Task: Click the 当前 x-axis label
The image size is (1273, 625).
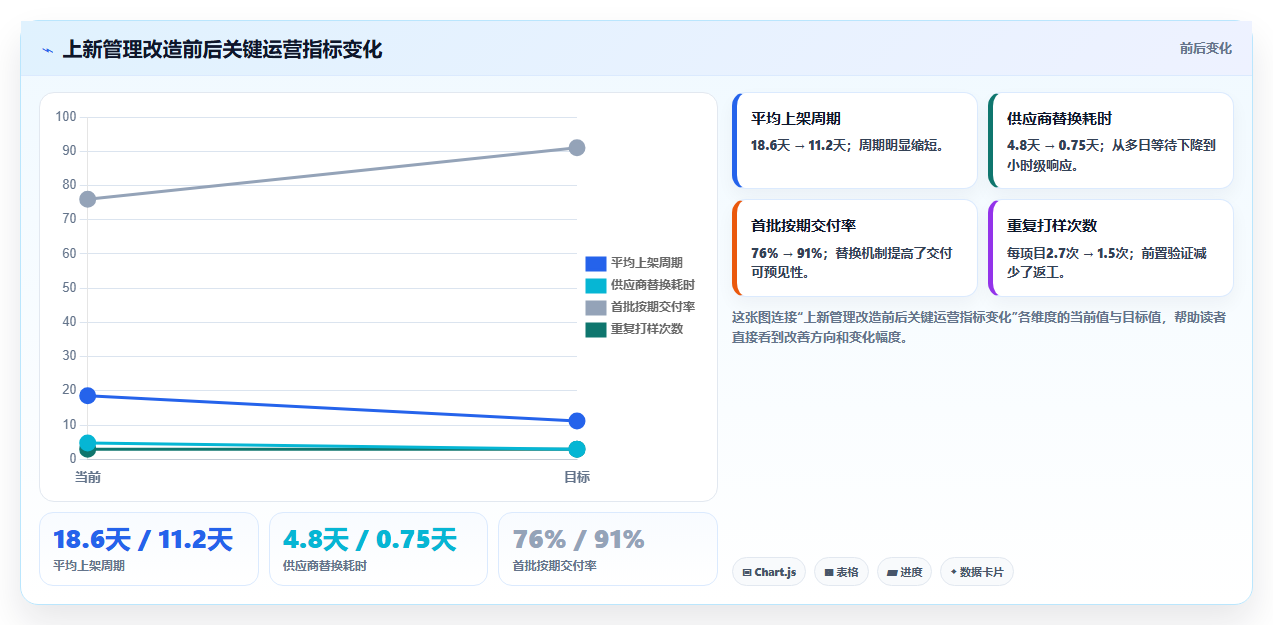Action: 88,477
